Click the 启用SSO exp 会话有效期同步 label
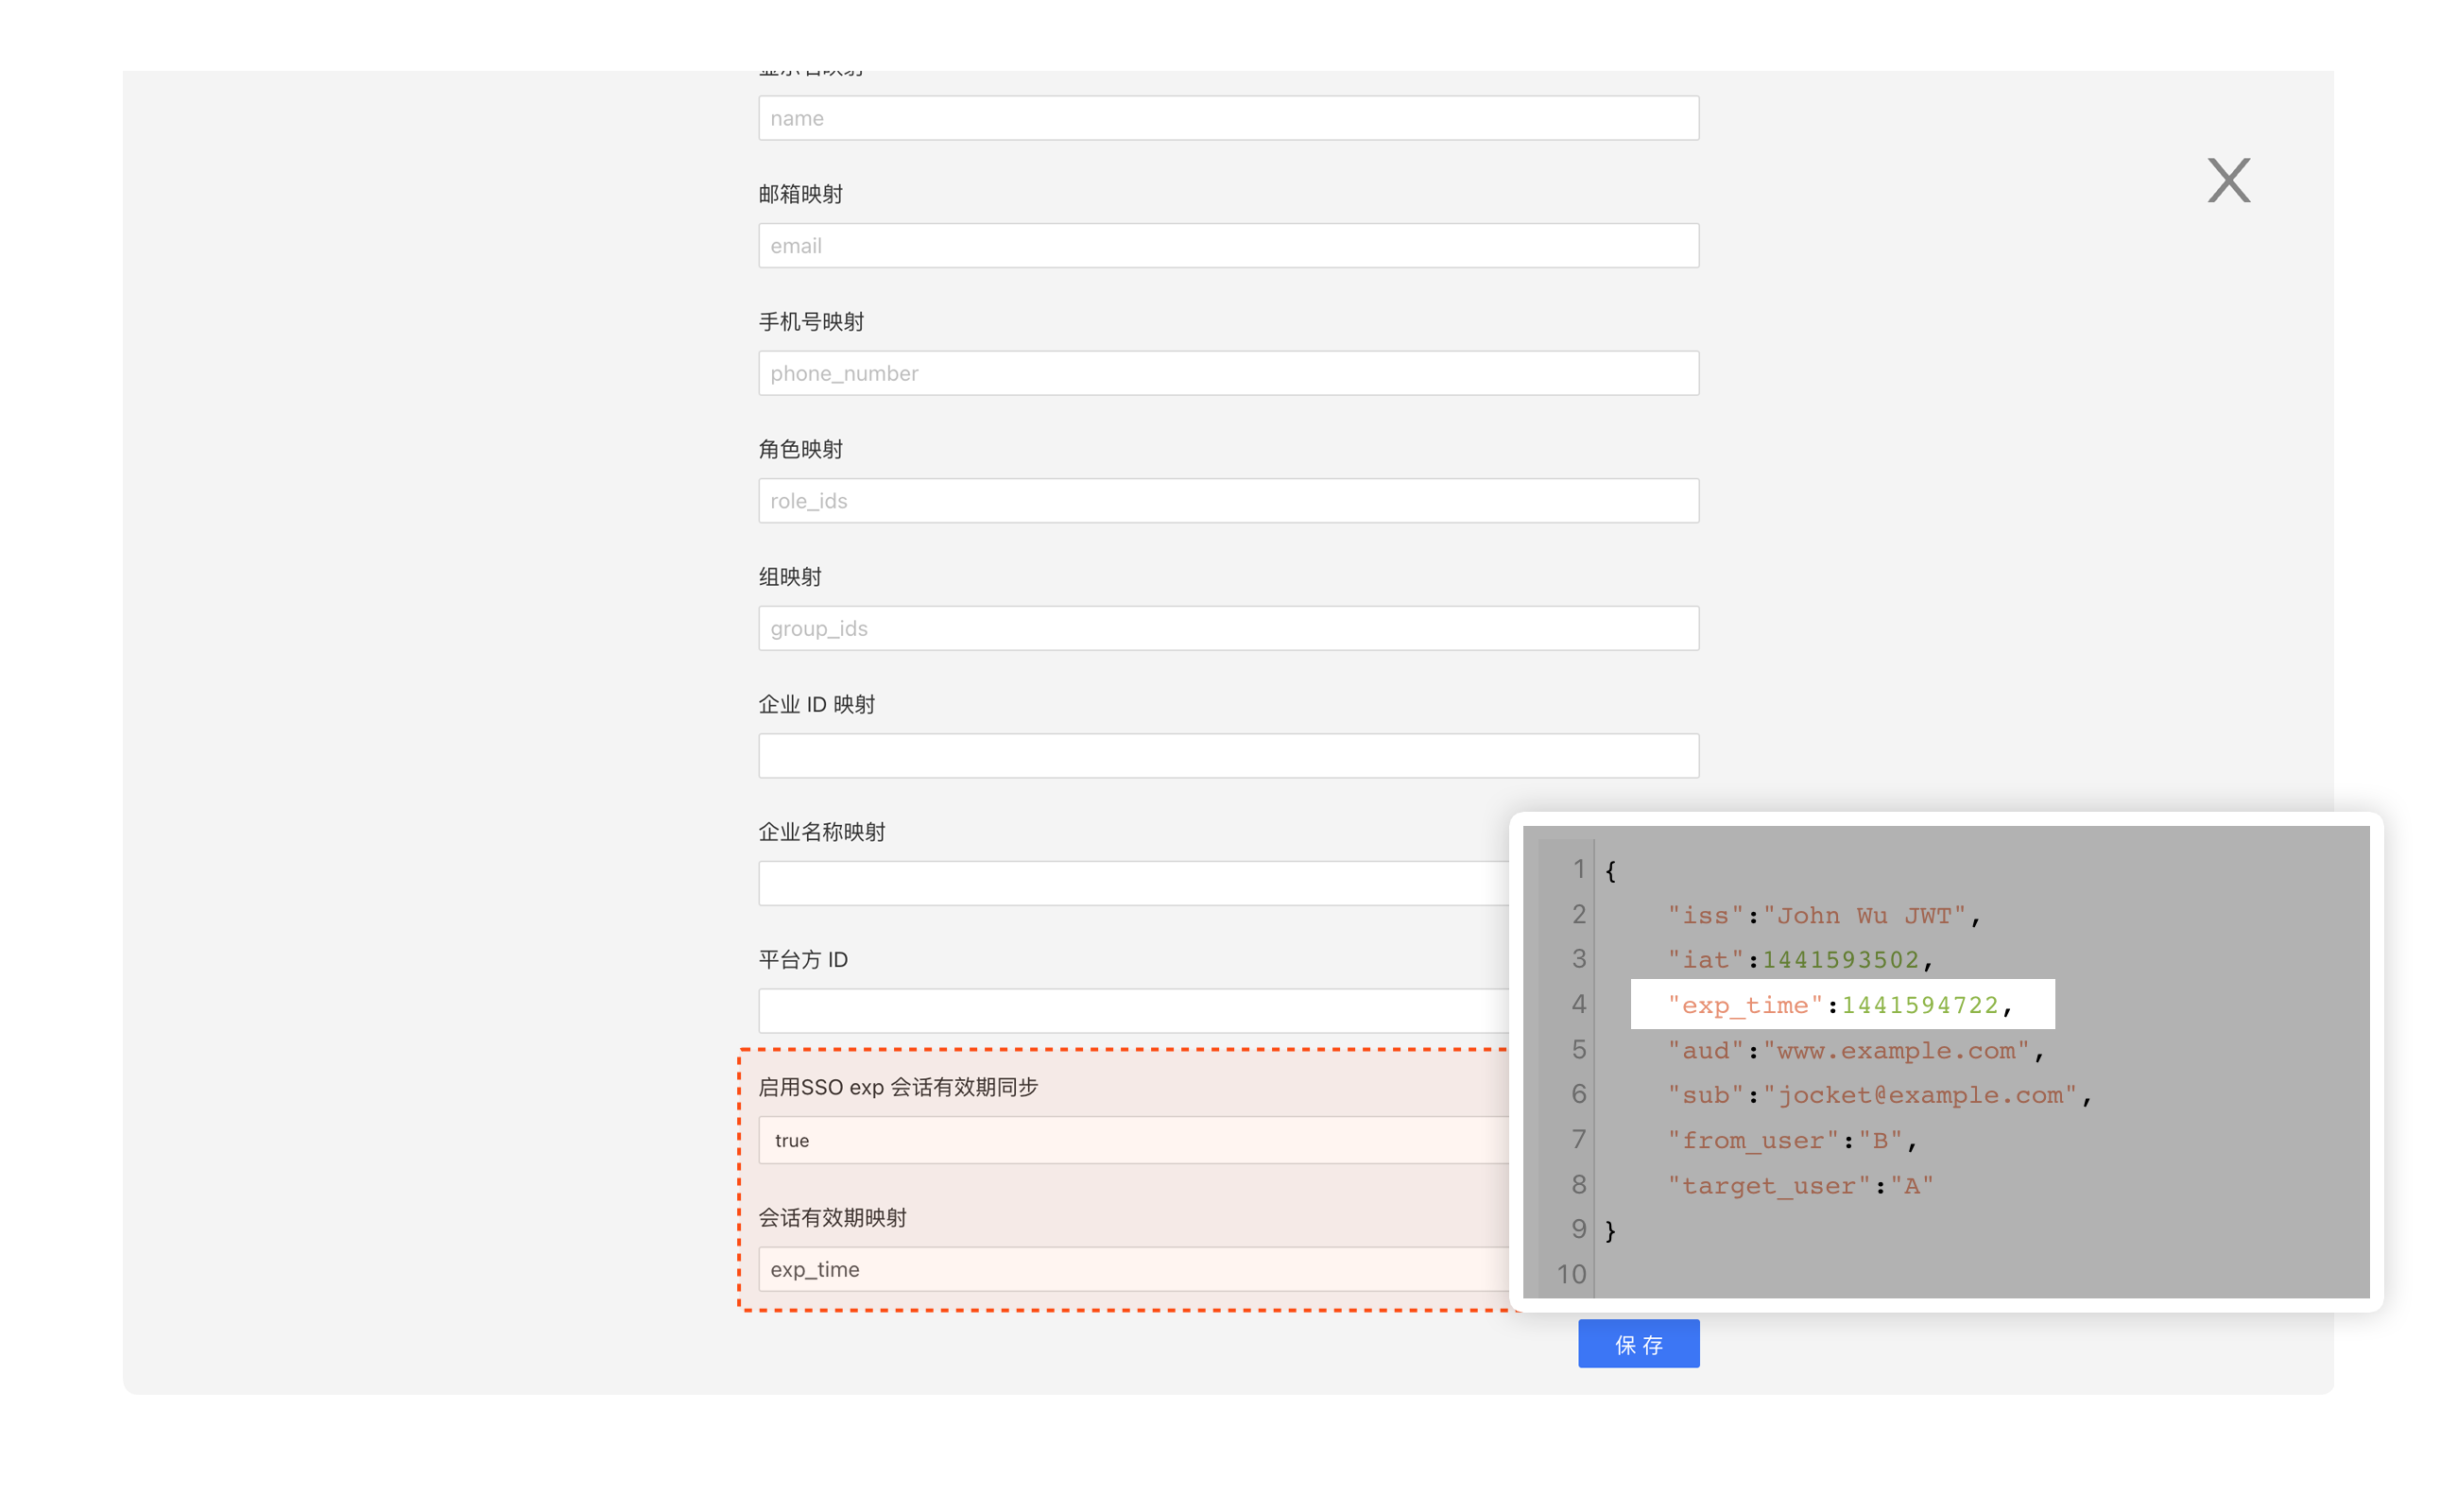This screenshot has width=2457, height=1512. point(898,1087)
